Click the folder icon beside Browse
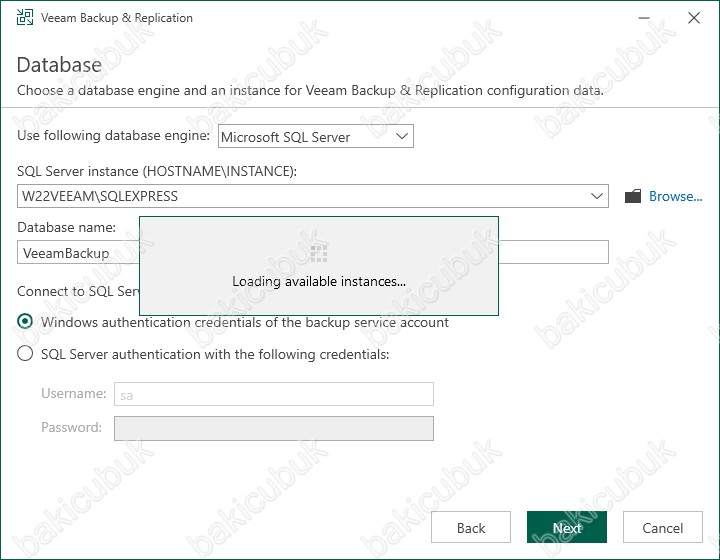The image size is (720, 560). point(633,196)
